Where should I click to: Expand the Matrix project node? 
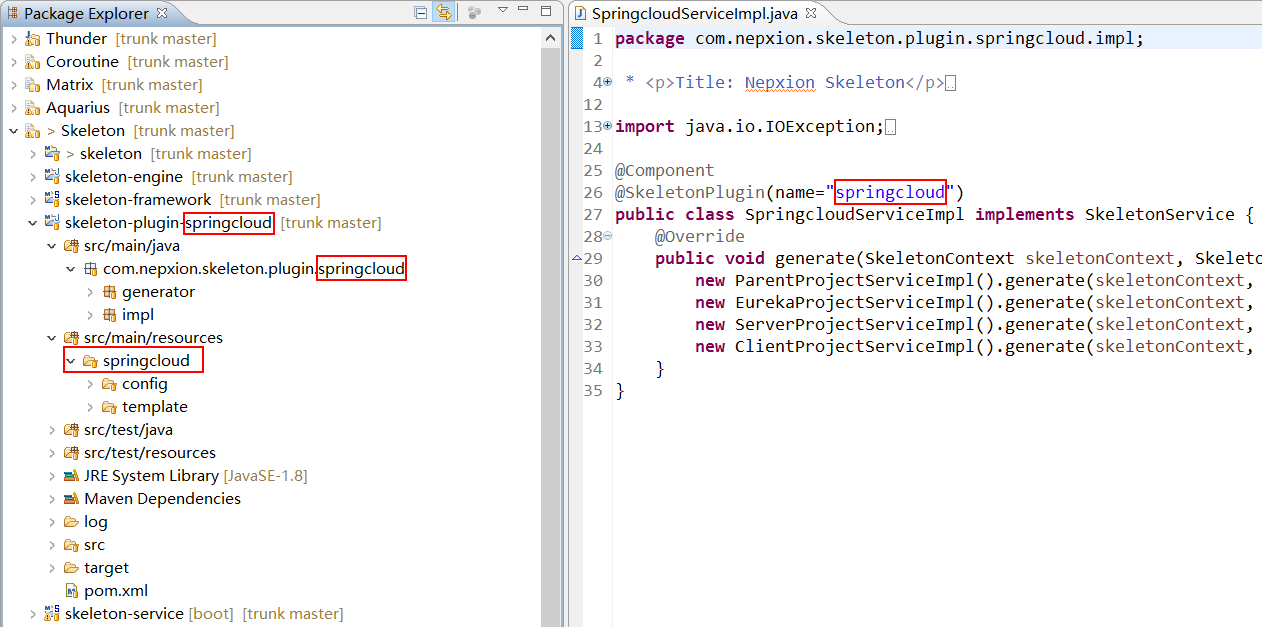[13, 85]
